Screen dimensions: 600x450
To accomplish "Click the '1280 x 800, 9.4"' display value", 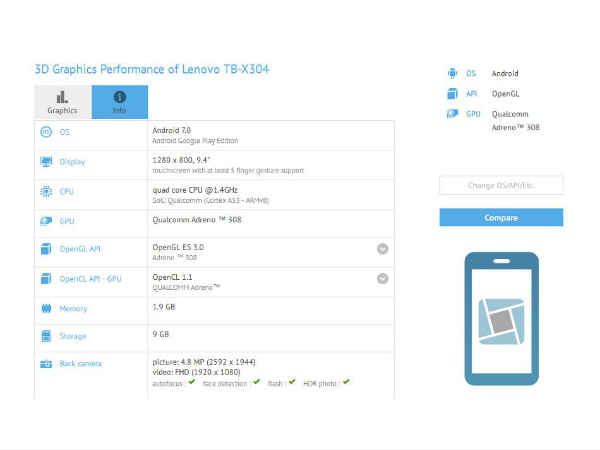I will (x=181, y=160).
